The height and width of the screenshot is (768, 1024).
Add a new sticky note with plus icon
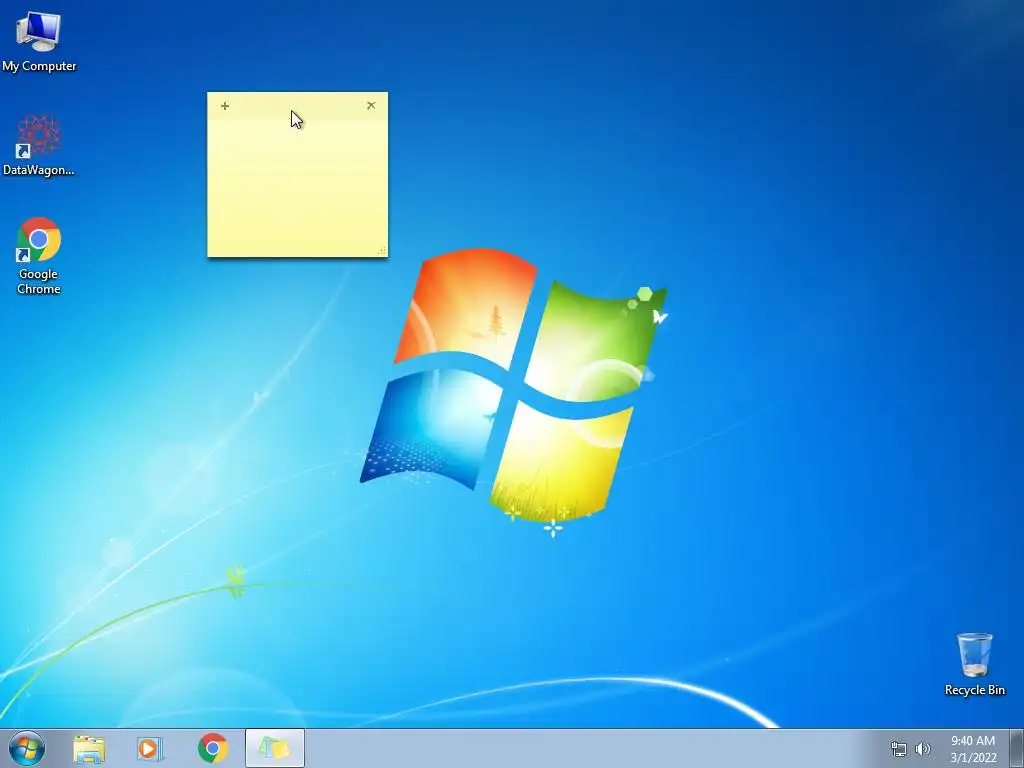[x=225, y=106]
